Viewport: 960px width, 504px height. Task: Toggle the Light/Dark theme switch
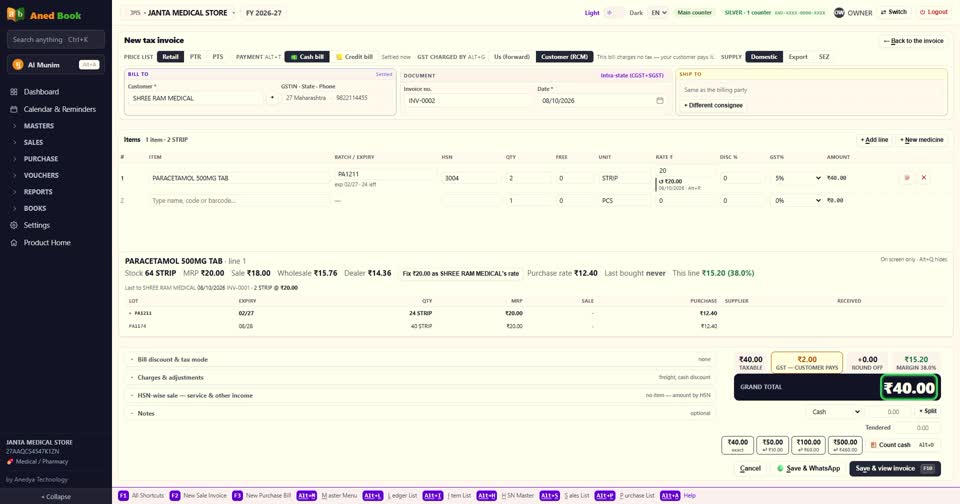(614, 13)
